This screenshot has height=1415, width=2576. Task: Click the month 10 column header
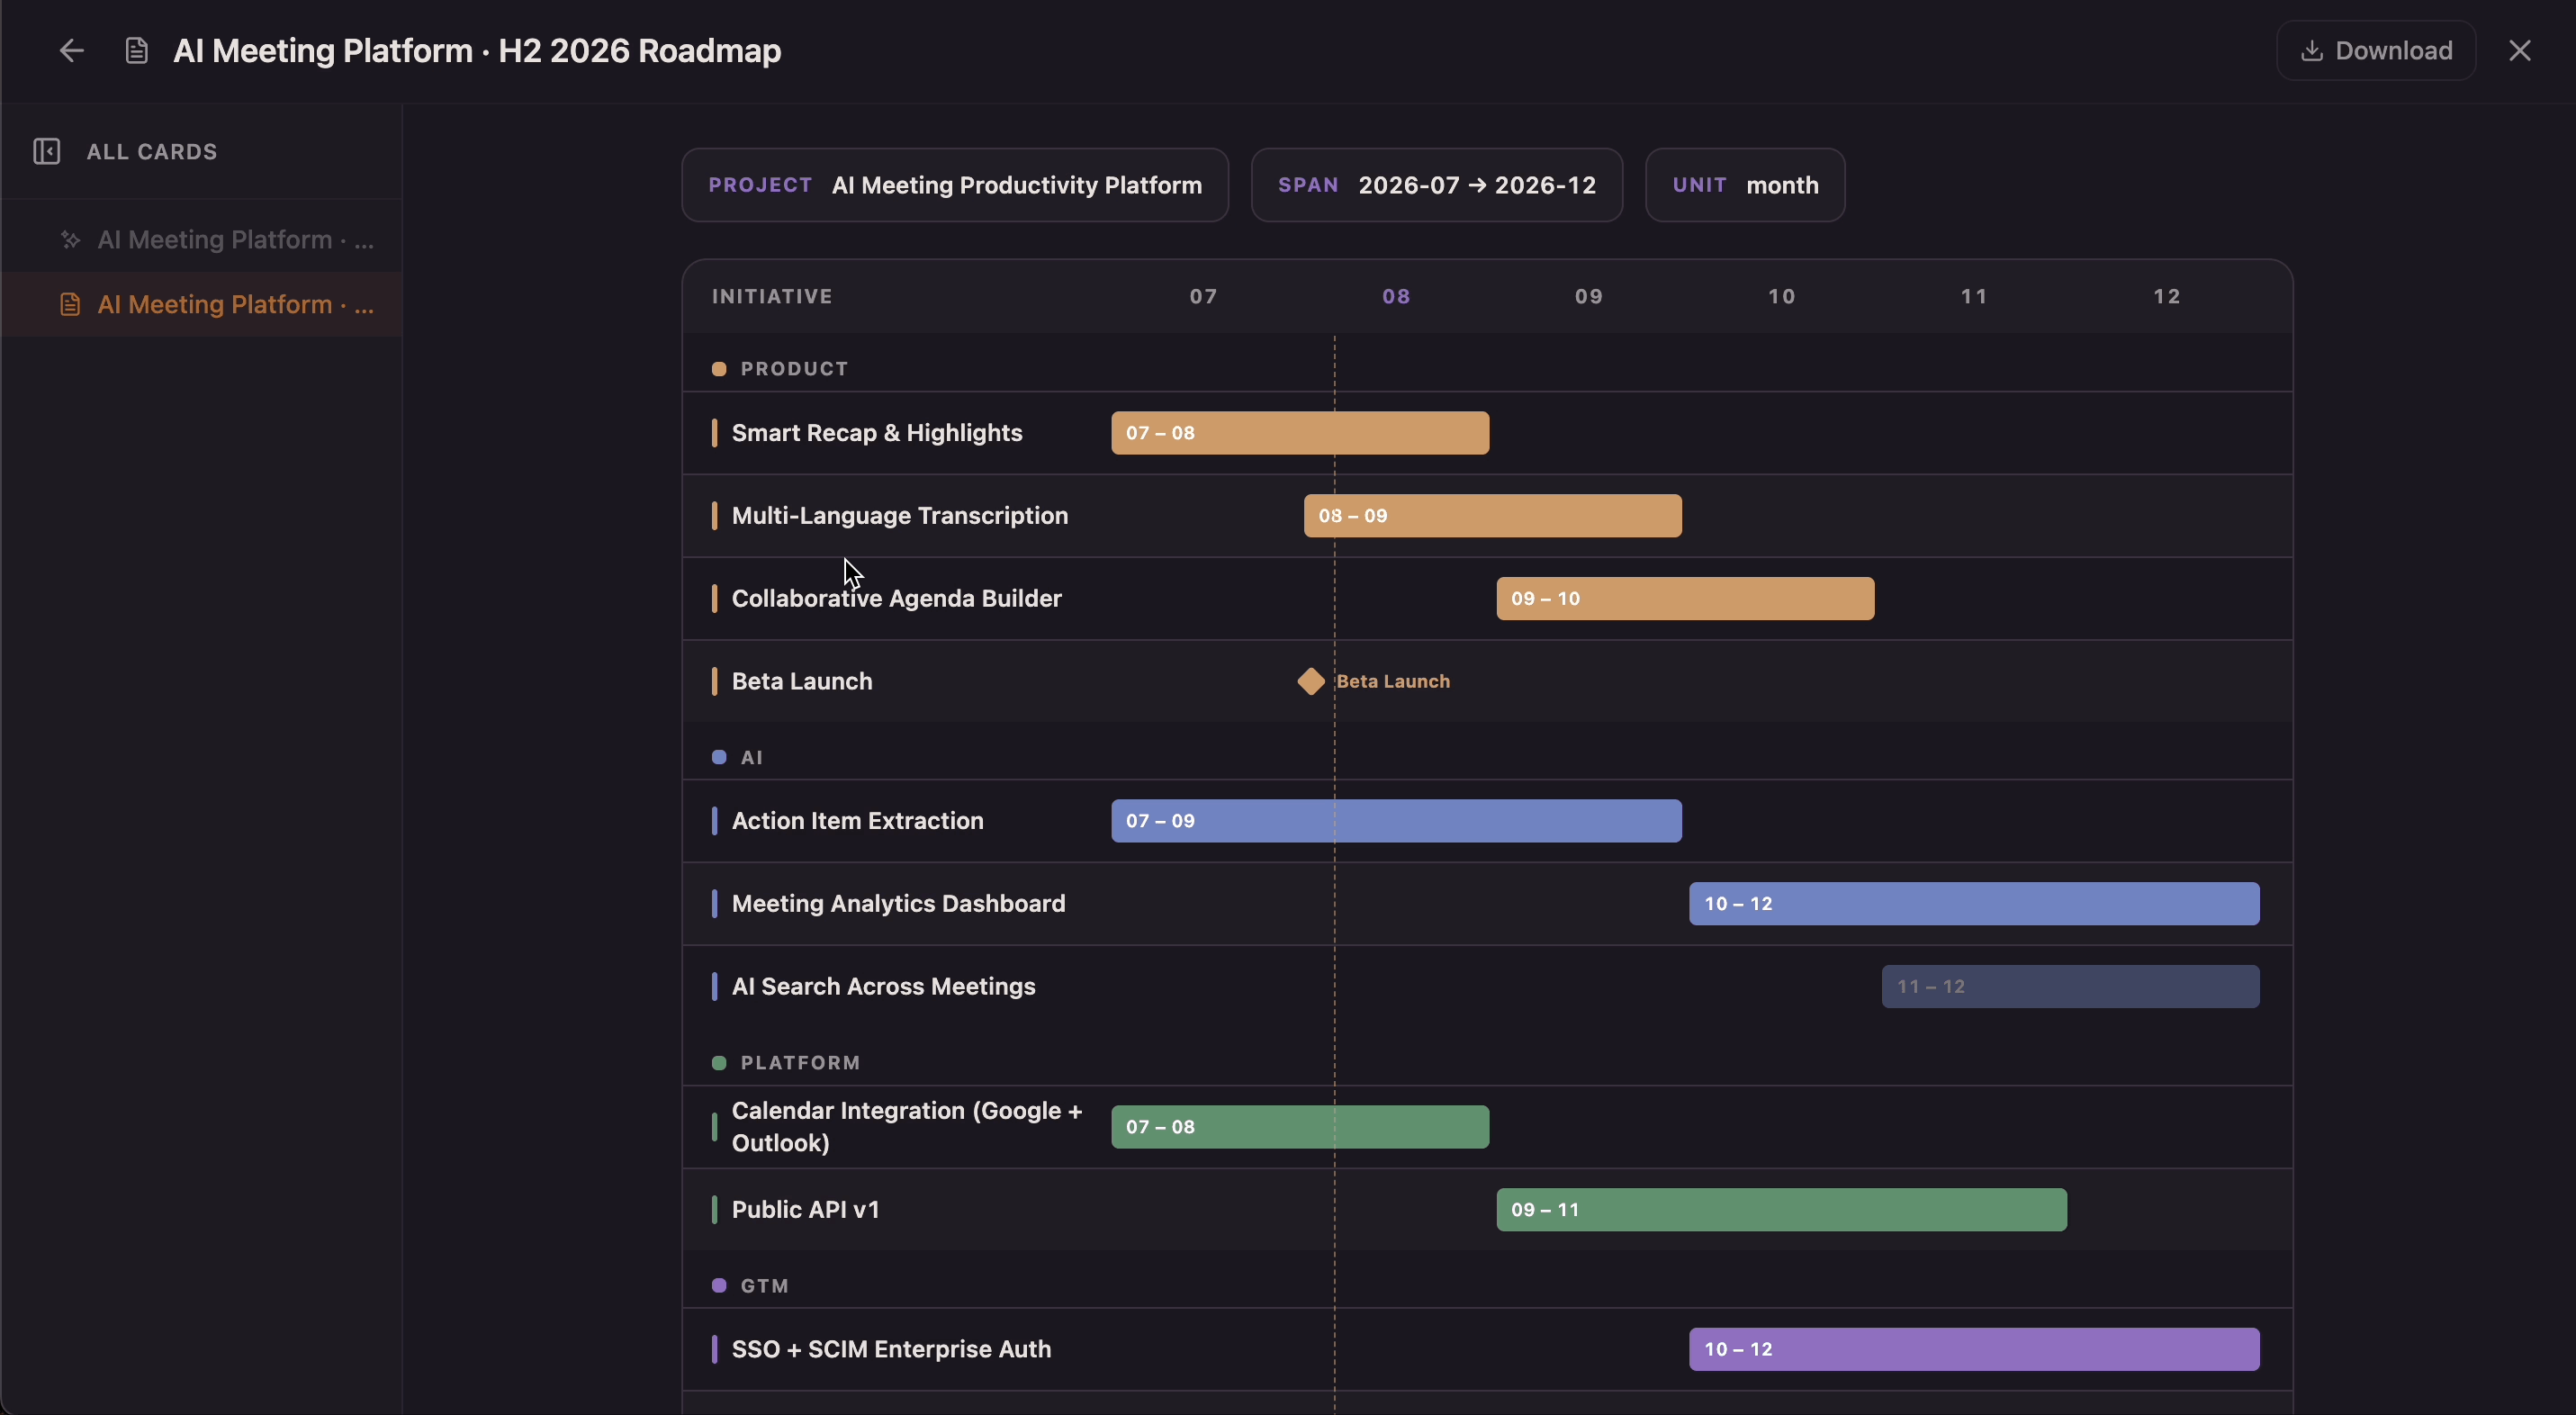(x=1782, y=296)
